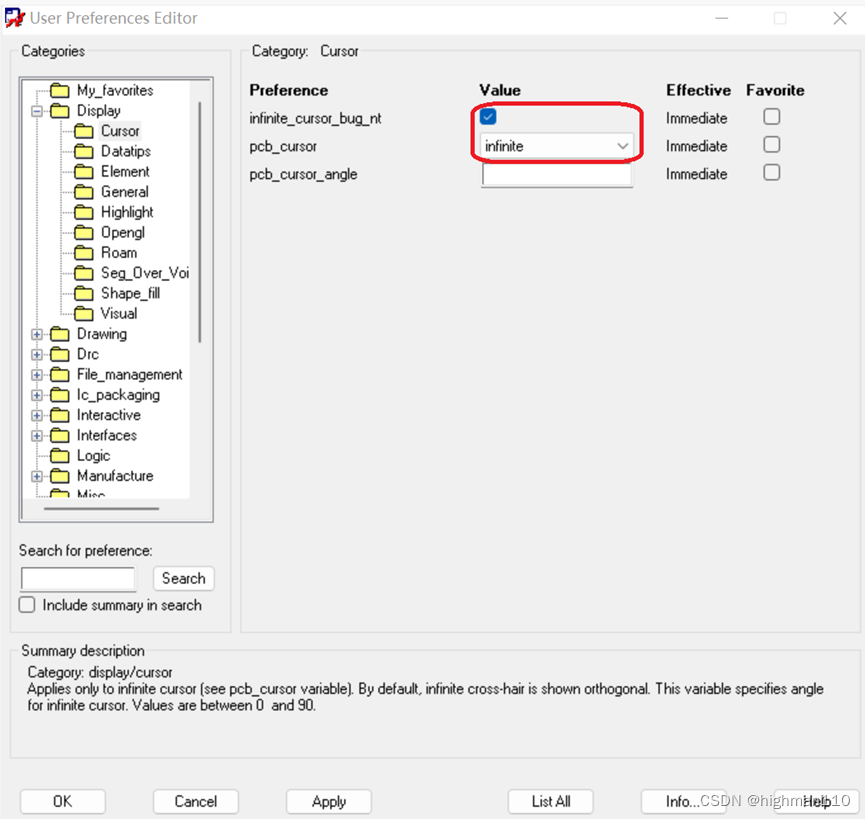This screenshot has height=819, width=865.
Task: Click the Seg_Over_Voi folder icon
Action: 84,273
